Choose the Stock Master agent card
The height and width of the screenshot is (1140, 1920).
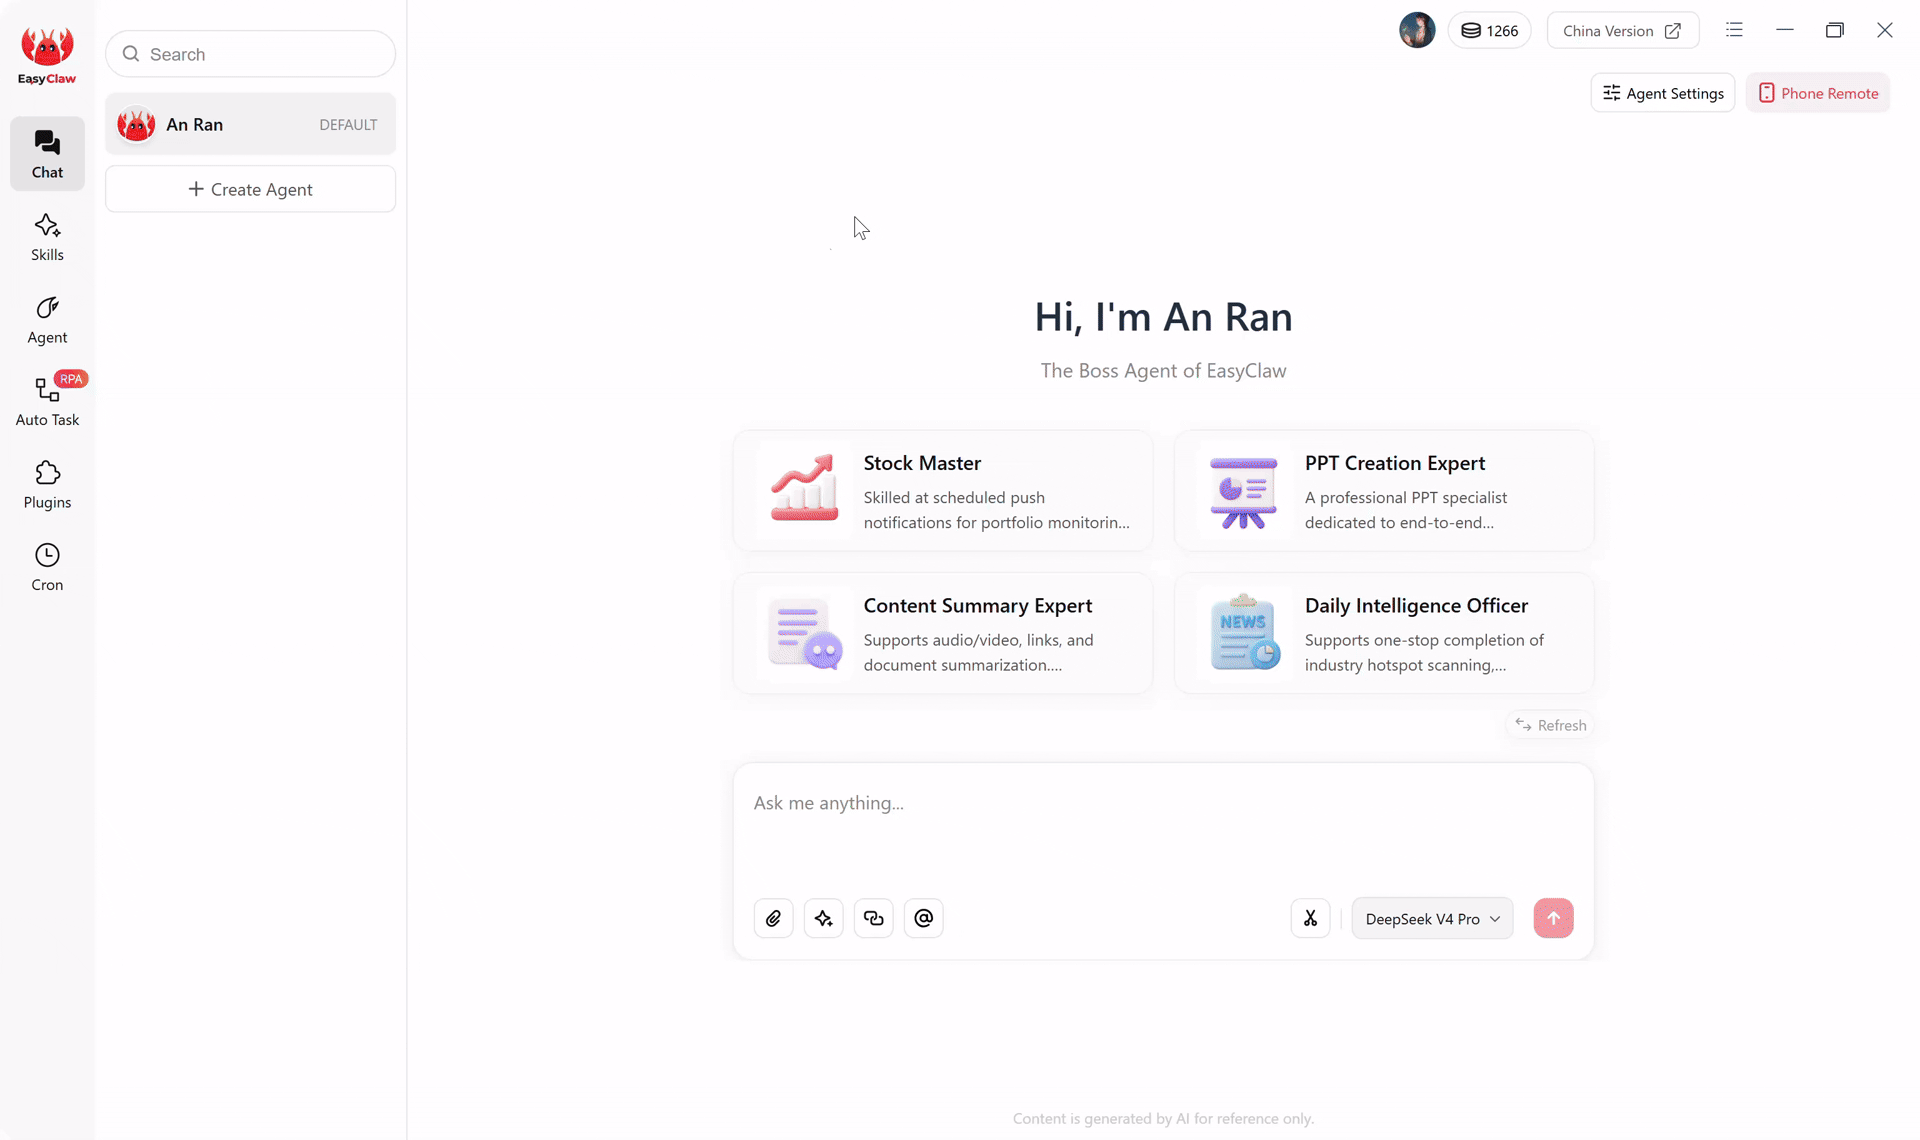tap(943, 491)
